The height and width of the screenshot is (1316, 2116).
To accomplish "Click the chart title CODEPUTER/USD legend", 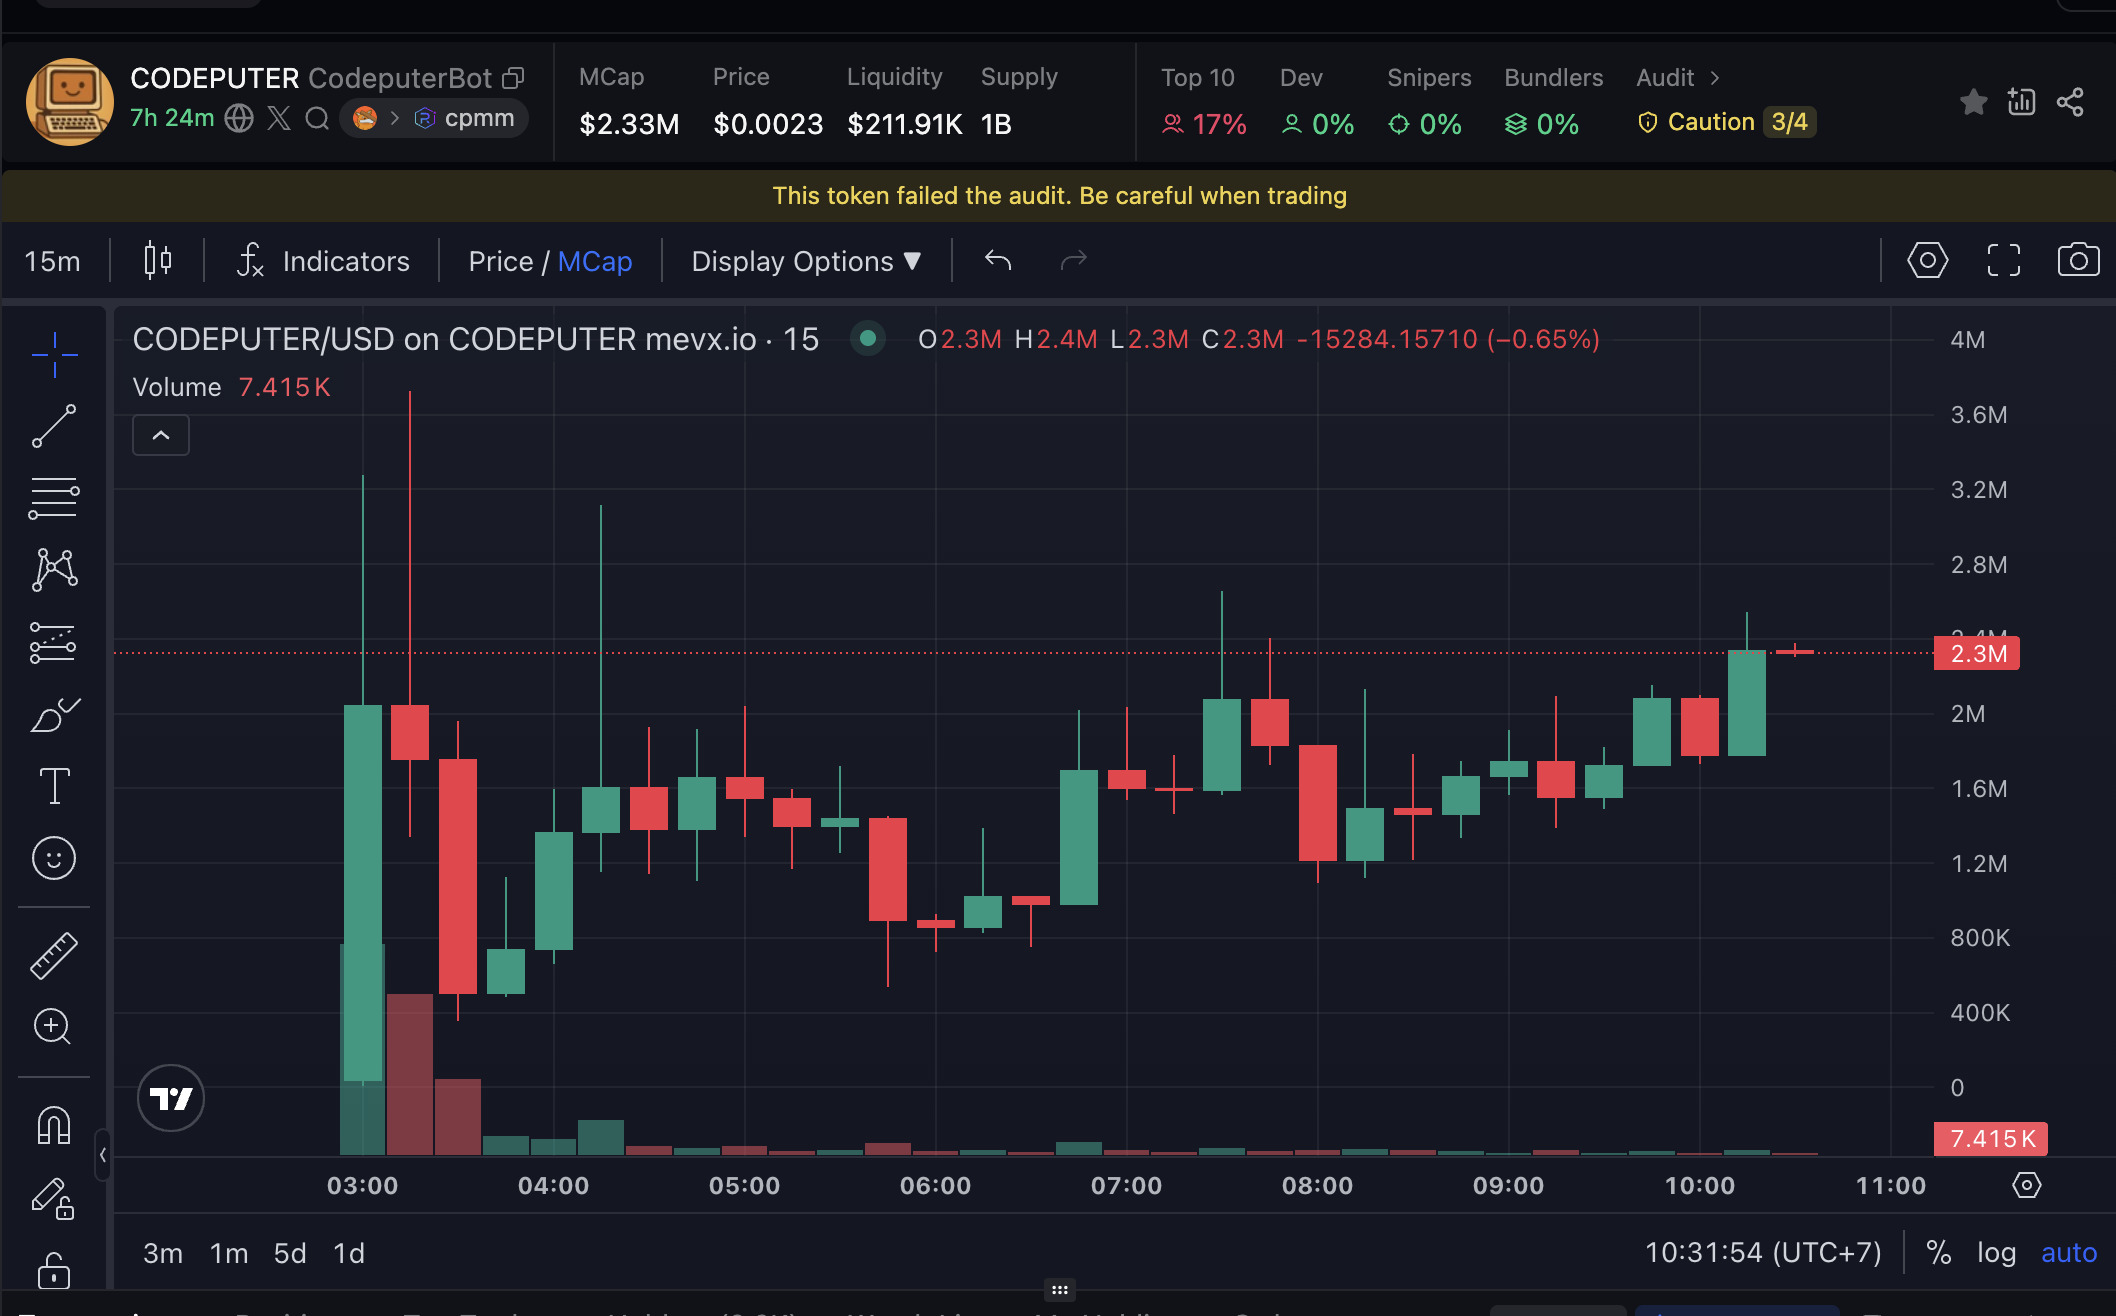I will [x=475, y=340].
